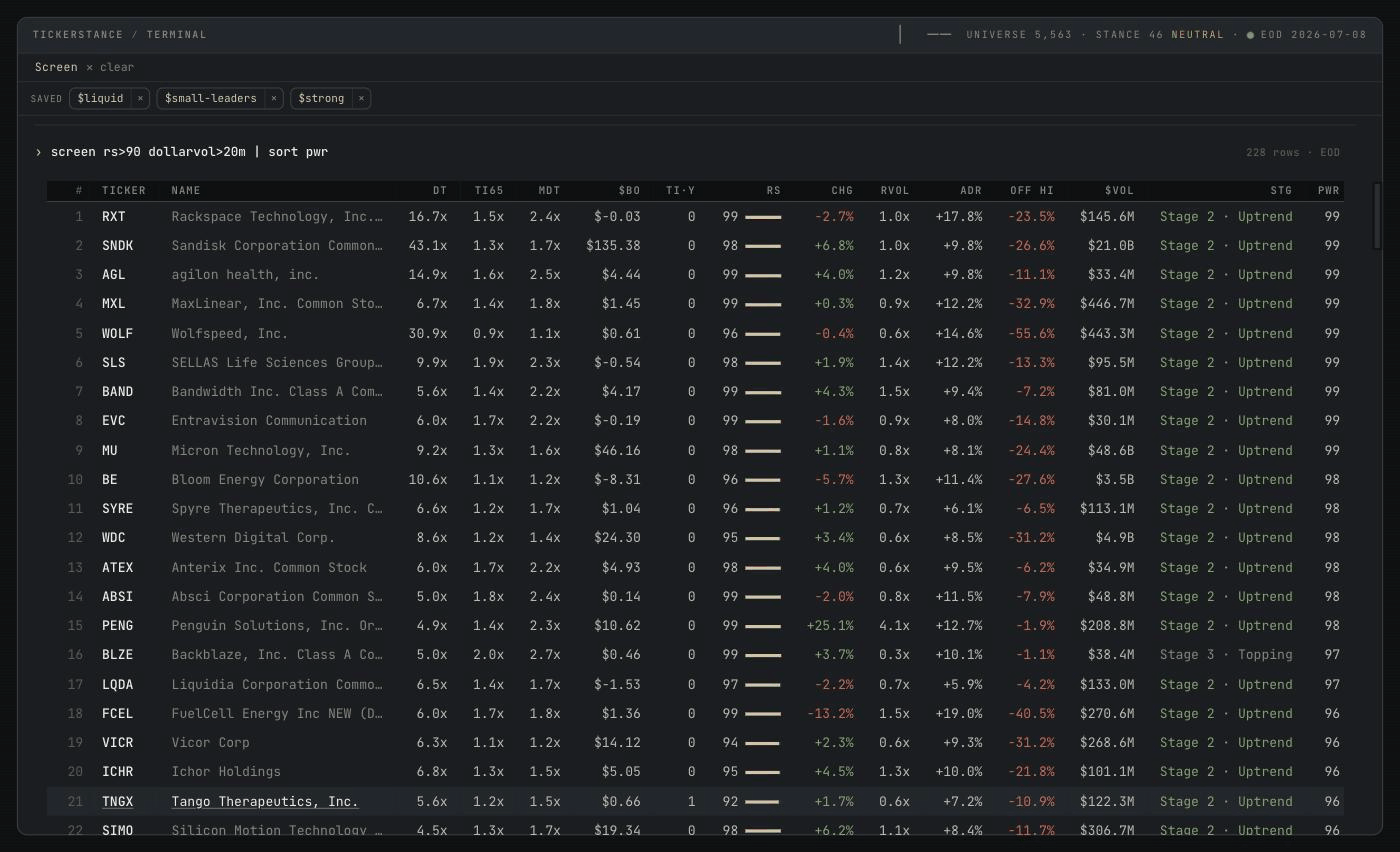This screenshot has height=852, width=1400.
Task: Select the SNDK $135.38 breakout value
Action: pos(613,246)
